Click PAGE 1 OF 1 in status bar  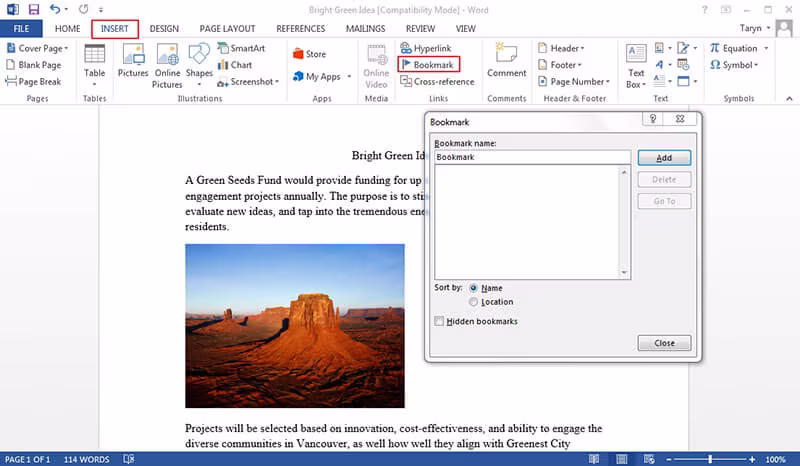coord(28,459)
